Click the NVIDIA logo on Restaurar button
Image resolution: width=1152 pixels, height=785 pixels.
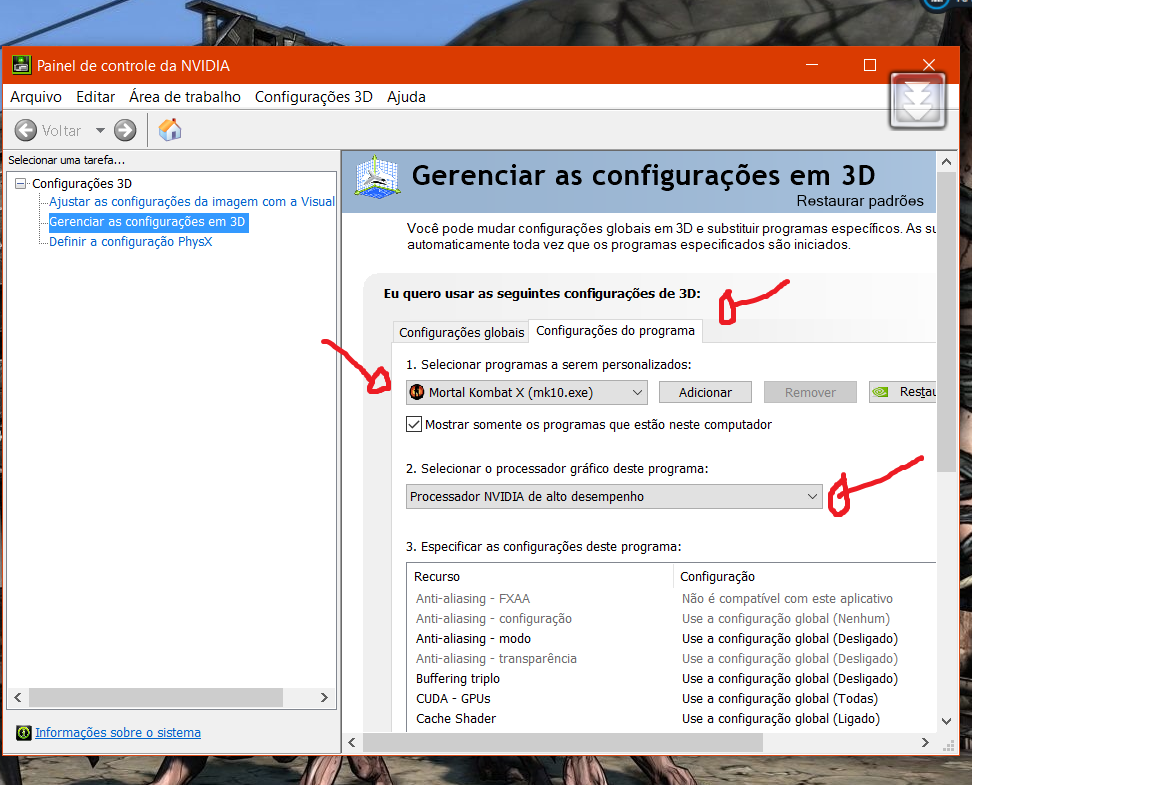(x=880, y=392)
